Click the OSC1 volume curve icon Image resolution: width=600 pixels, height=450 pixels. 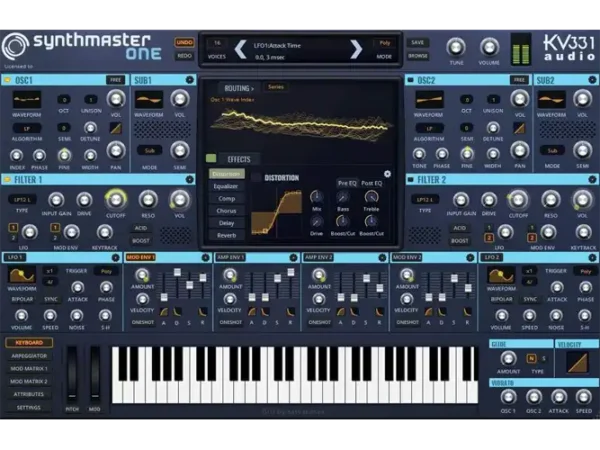(116, 128)
